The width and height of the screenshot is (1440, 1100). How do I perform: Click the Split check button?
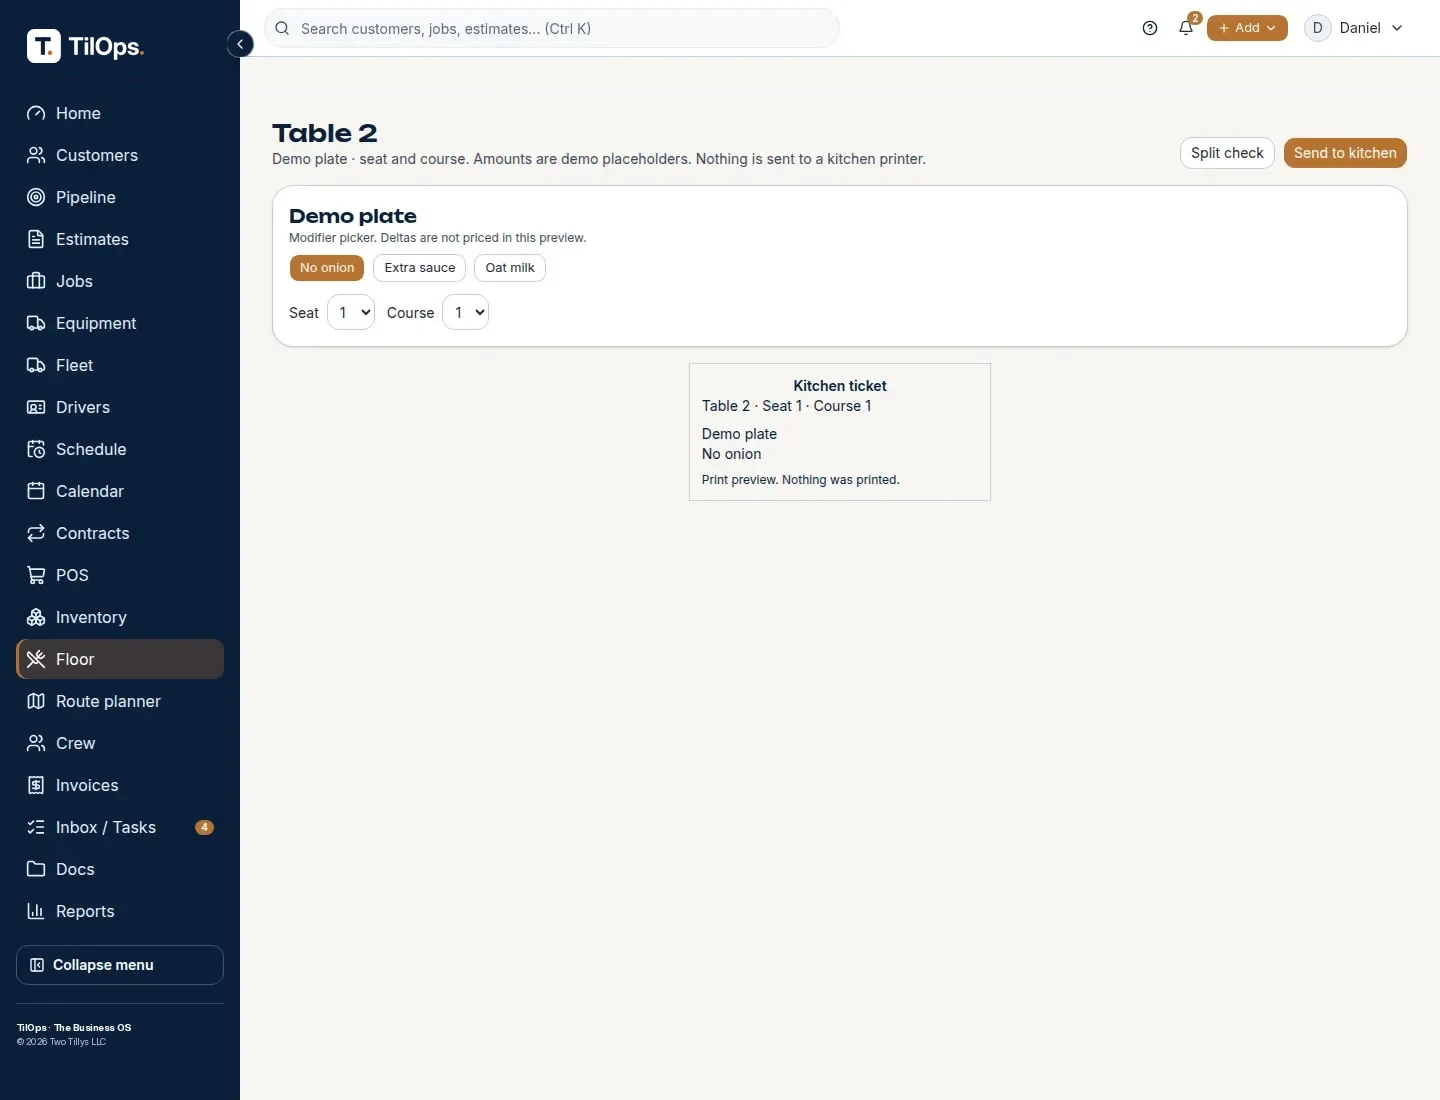(1227, 153)
